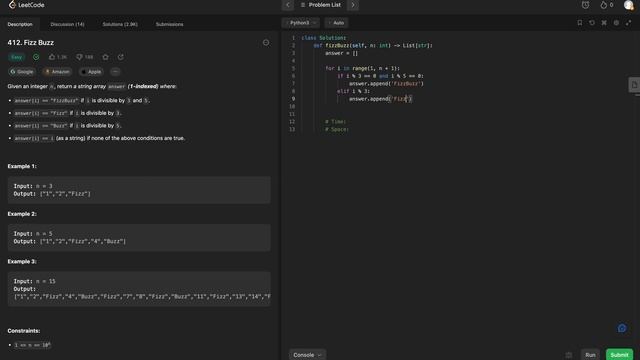This screenshot has height=360, width=640.
Task: Reset code to default icon
Action: [x=592, y=23]
